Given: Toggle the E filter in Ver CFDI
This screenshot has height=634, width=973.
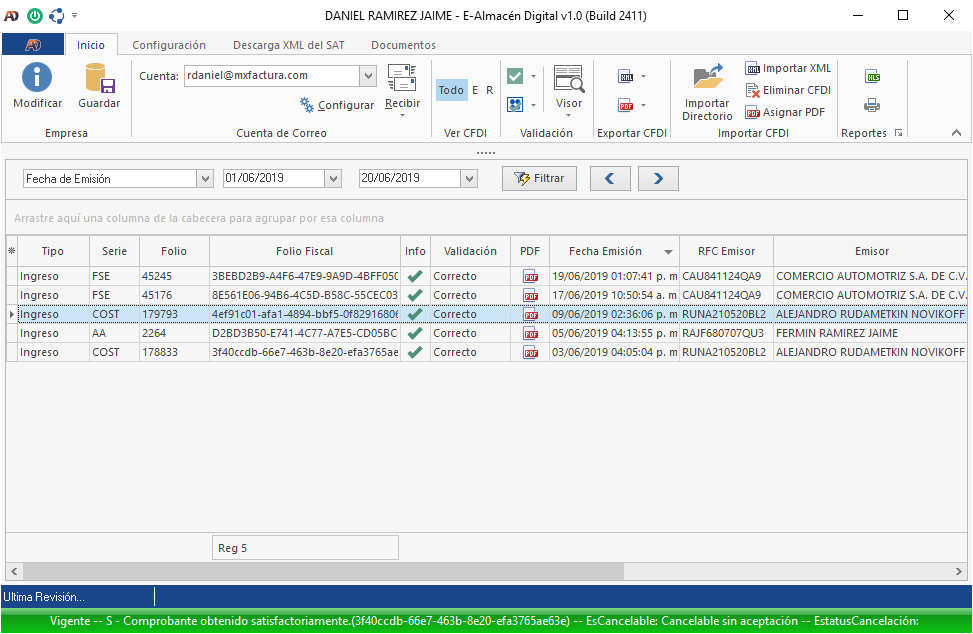Looking at the screenshot, I should pos(475,90).
